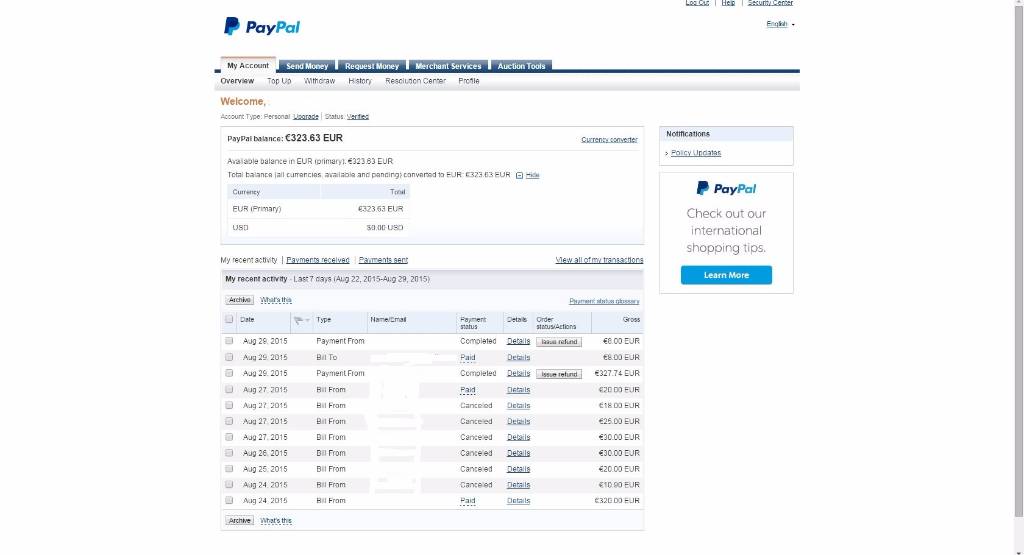Show Payments sent activity
The image size is (1024, 555).
click(x=383, y=260)
